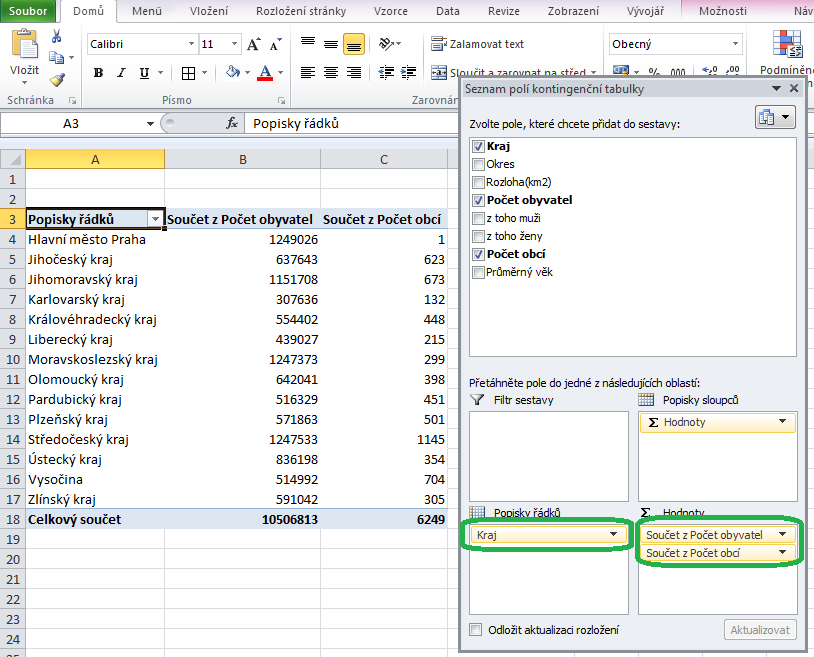The height and width of the screenshot is (657, 814).
Task: Check the Okres field checkbox
Action: point(478,165)
